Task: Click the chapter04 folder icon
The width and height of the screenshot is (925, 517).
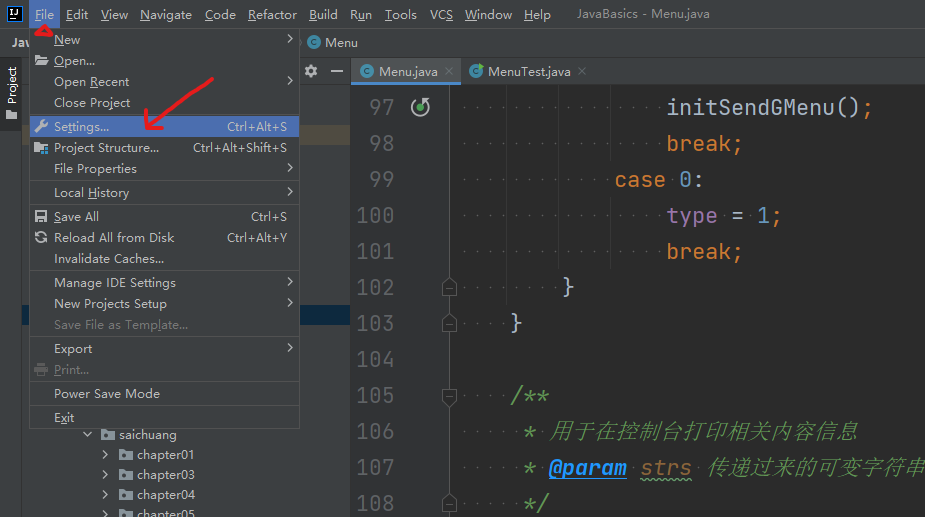Action: coord(126,495)
